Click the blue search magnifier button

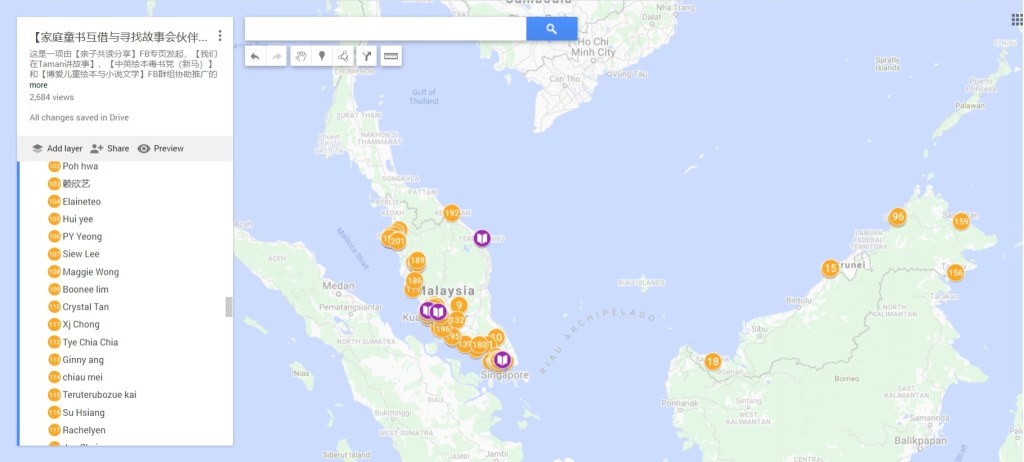click(551, 29)
